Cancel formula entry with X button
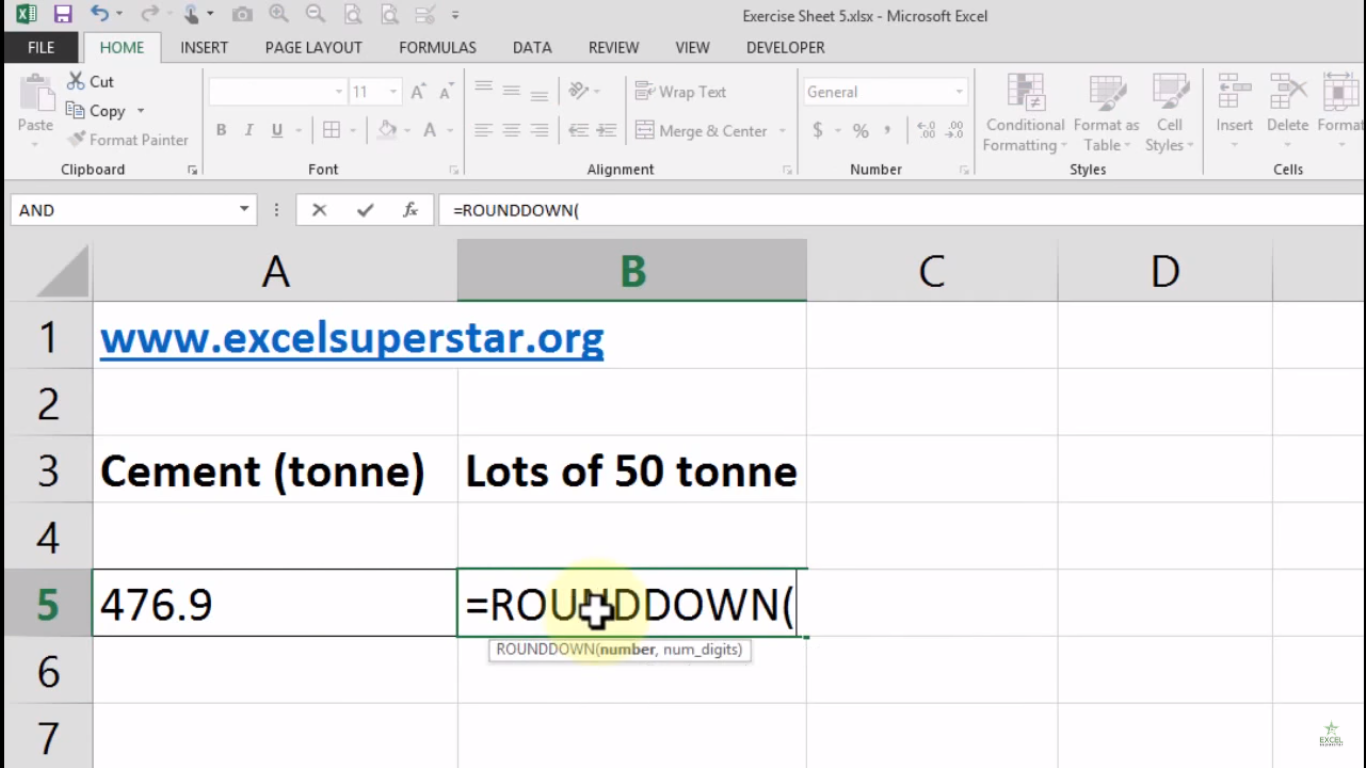Viewport: 1366px width, 768px height. tap(319, 210)
